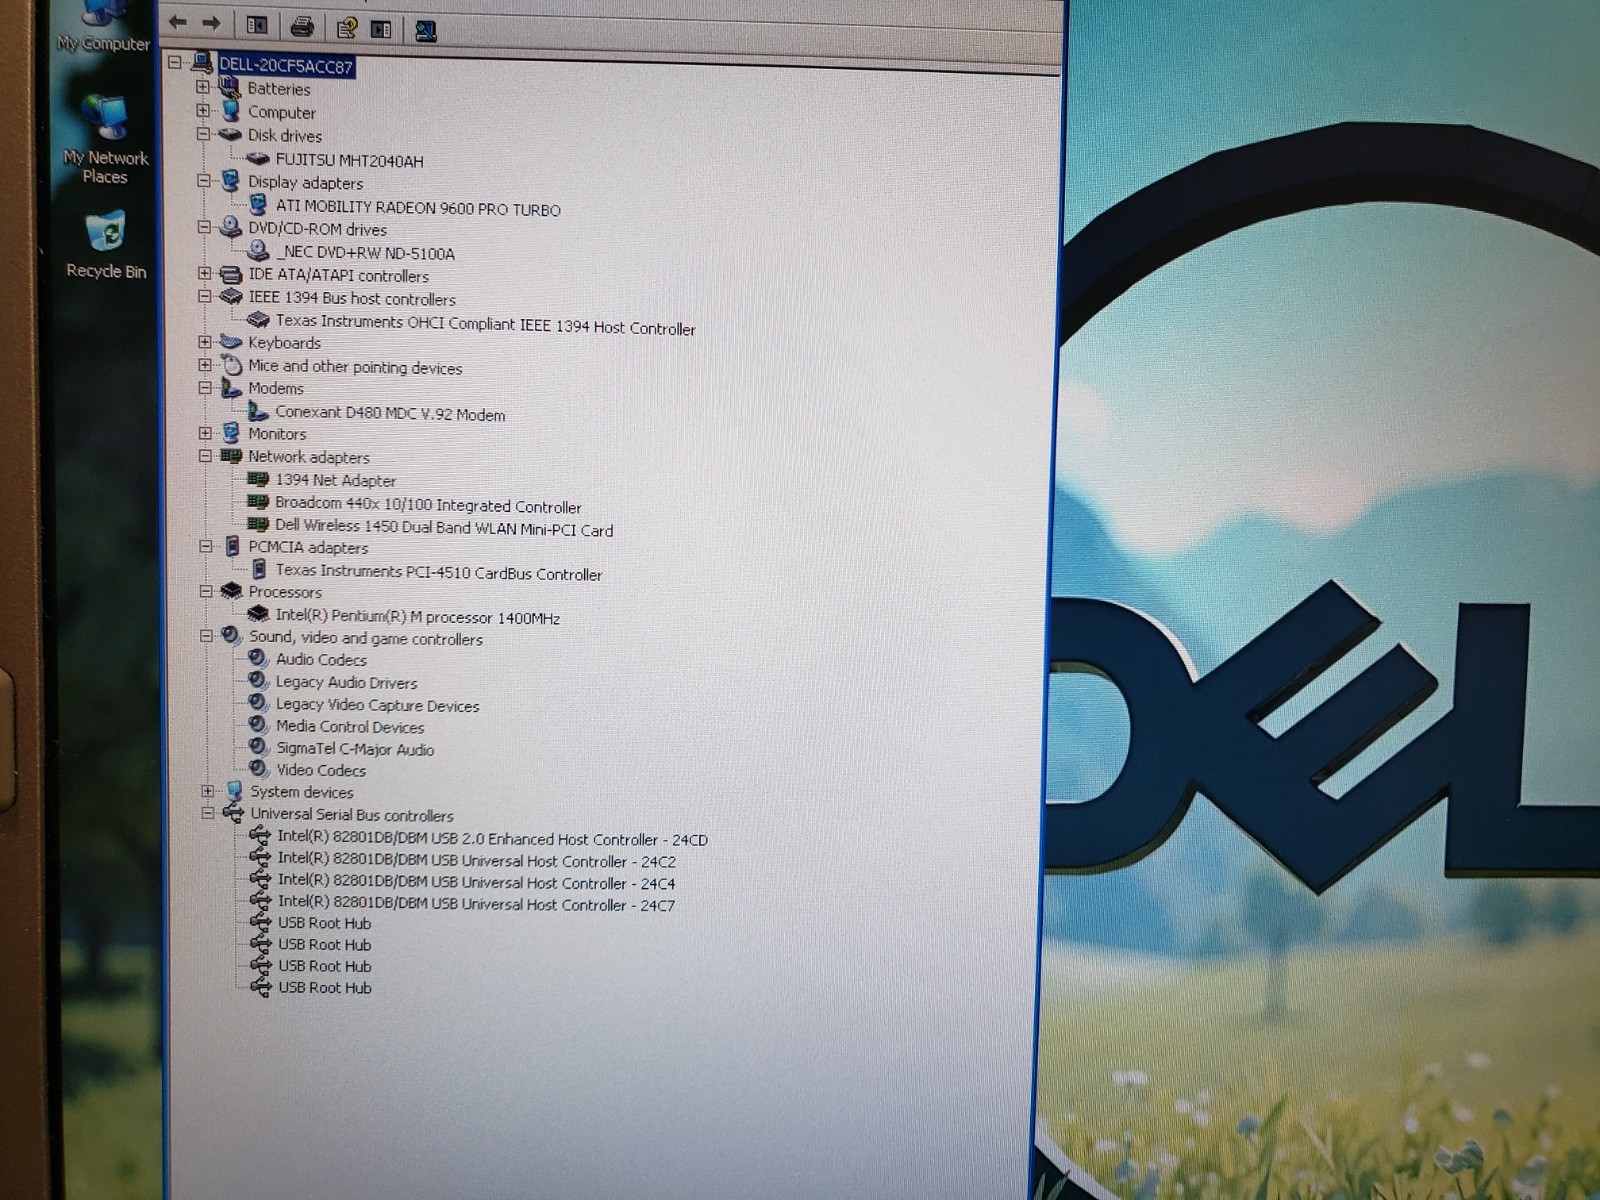
Task: Select the Legacy Audio Drivers icon
Action: point(259,680)
